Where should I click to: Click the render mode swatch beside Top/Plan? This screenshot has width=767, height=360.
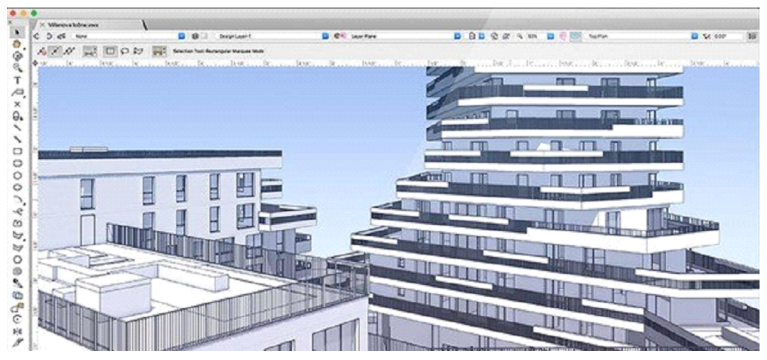576,36
